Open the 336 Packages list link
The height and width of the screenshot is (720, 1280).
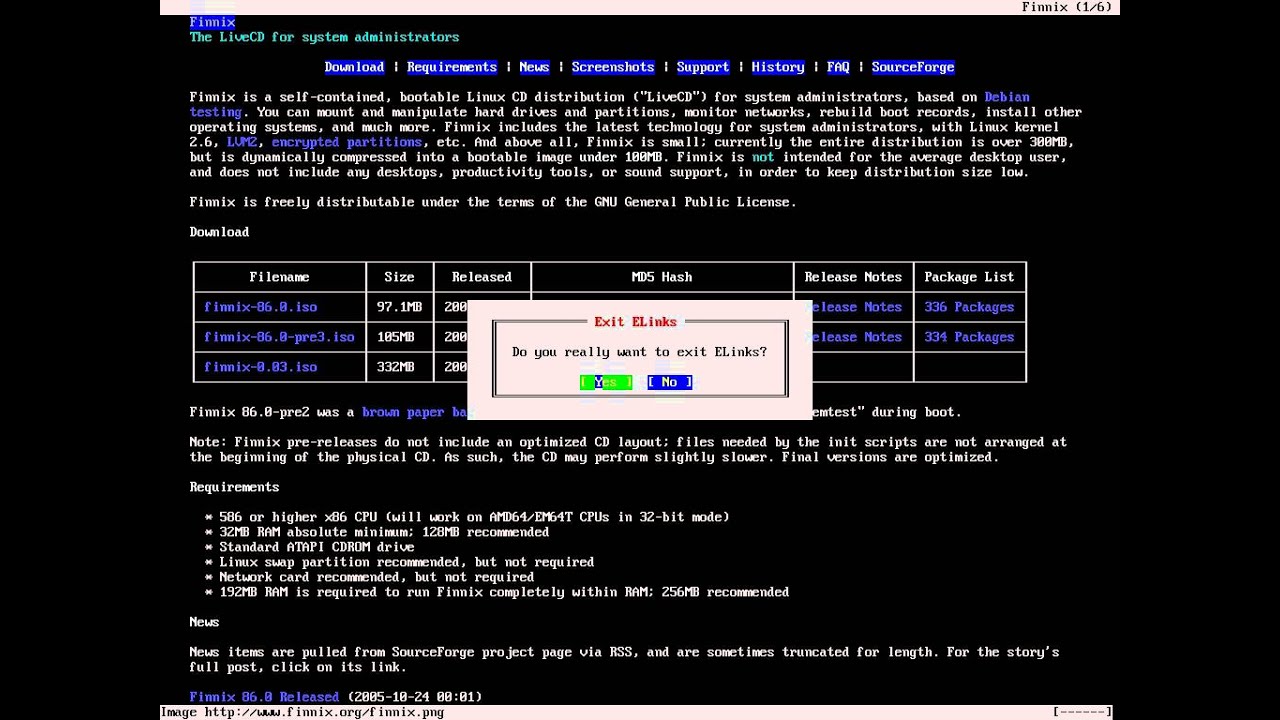pyautogui.click(x=969, y=307)
